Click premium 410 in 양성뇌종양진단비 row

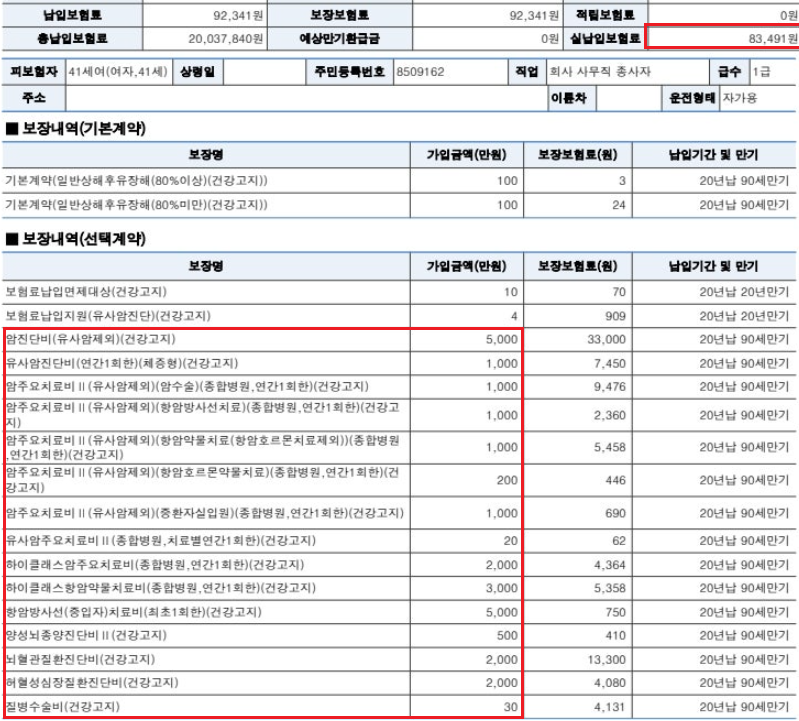[x=616, y=635]
